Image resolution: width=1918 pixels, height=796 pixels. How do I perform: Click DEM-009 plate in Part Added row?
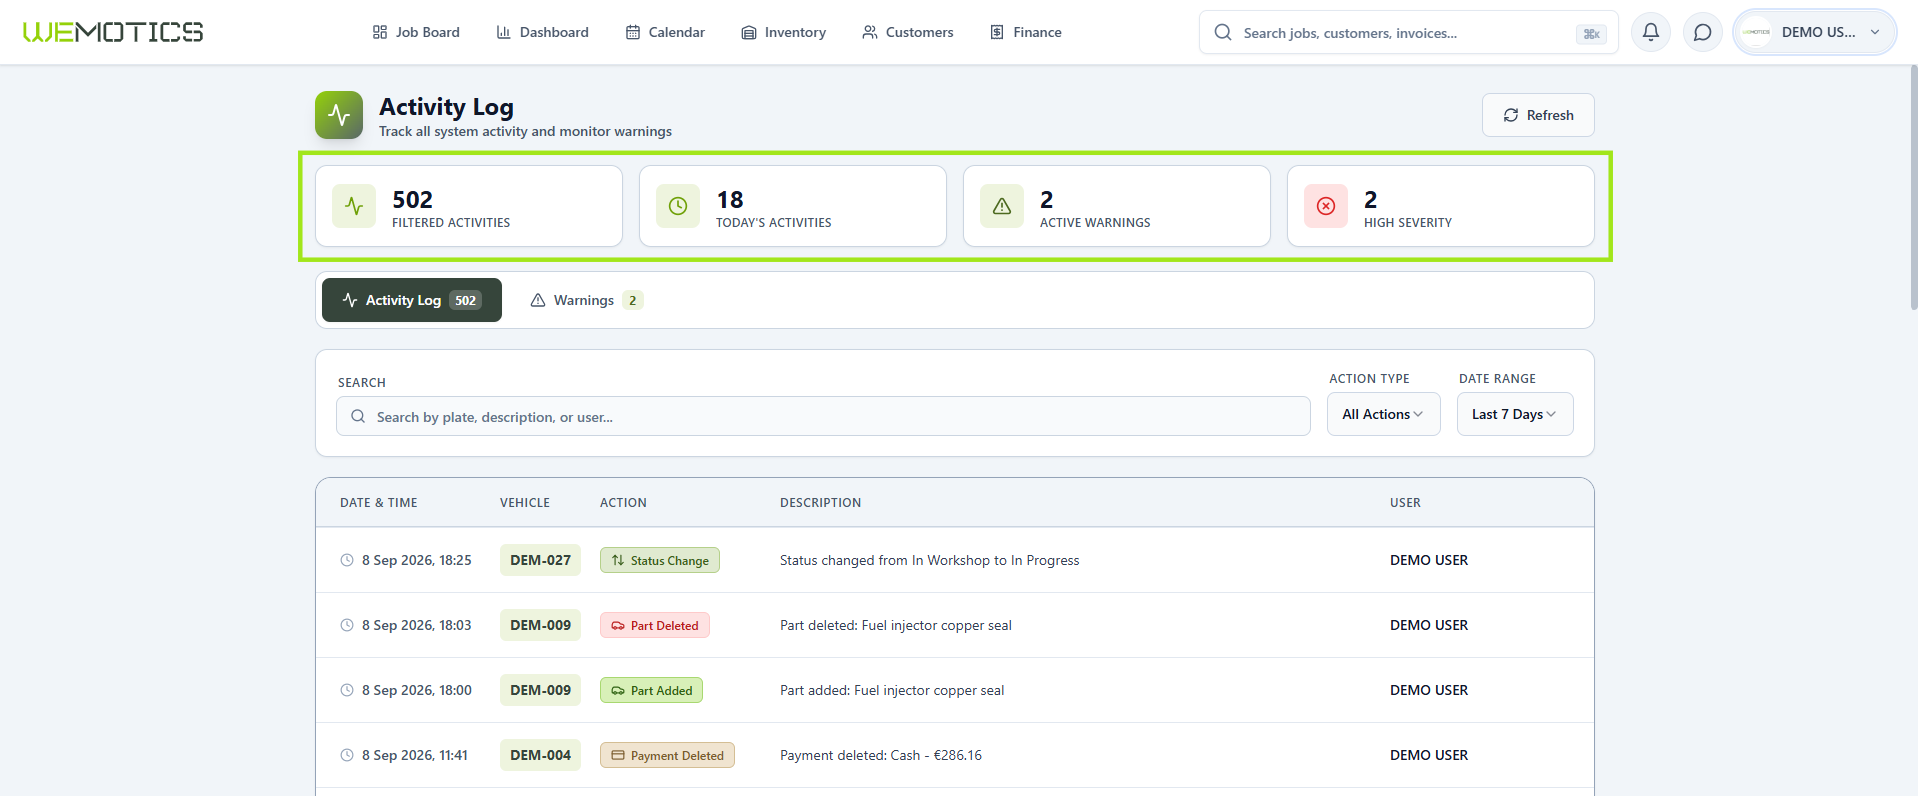click(x=540, y=690)
